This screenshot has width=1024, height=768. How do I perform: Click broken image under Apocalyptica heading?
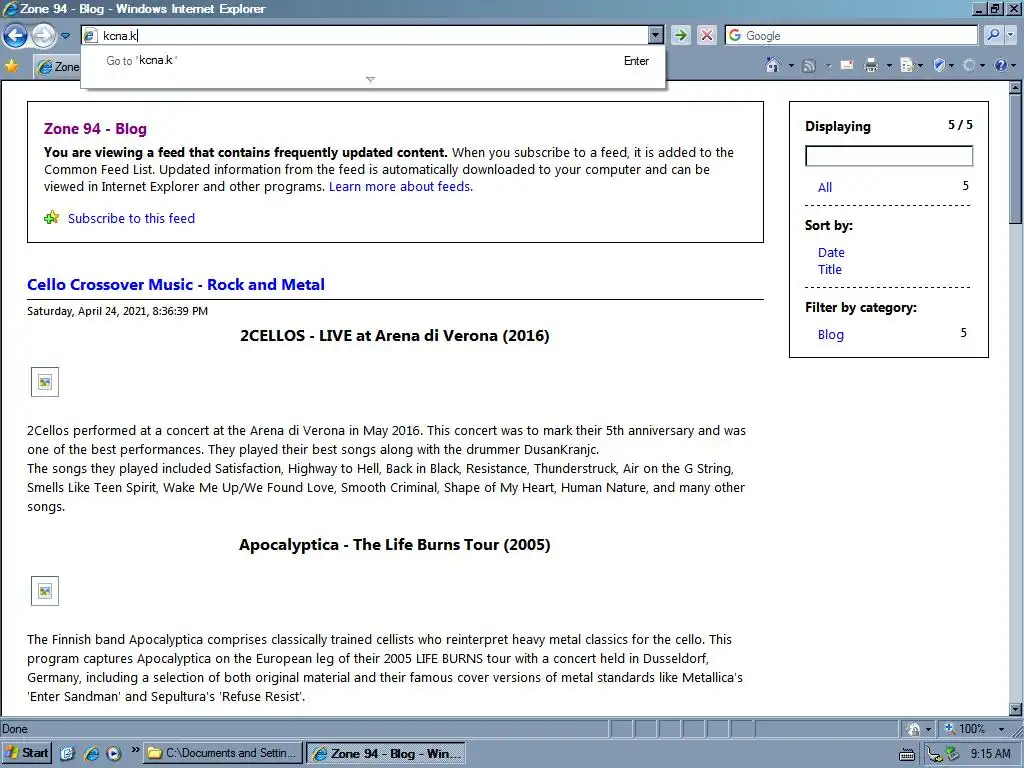[45, 591]
